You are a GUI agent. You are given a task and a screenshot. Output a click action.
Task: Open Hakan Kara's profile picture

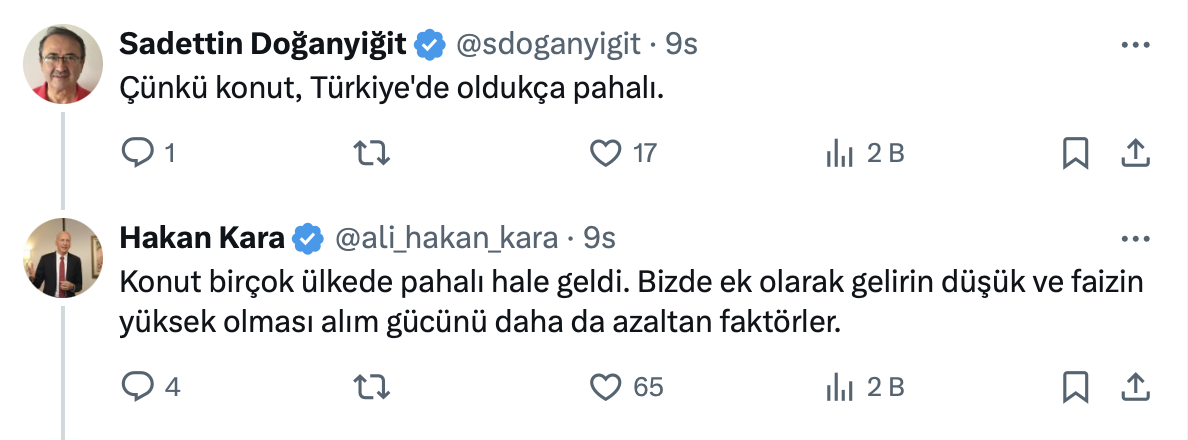click(62, 258)
